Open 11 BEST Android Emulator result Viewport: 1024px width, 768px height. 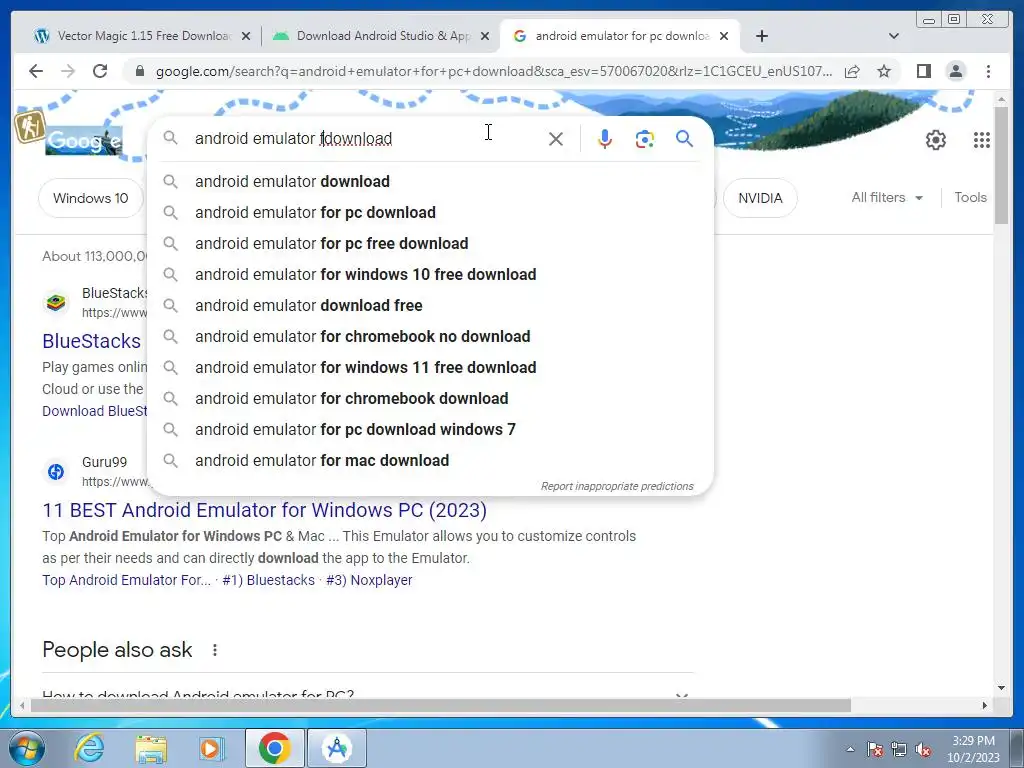tap(264, 510)
